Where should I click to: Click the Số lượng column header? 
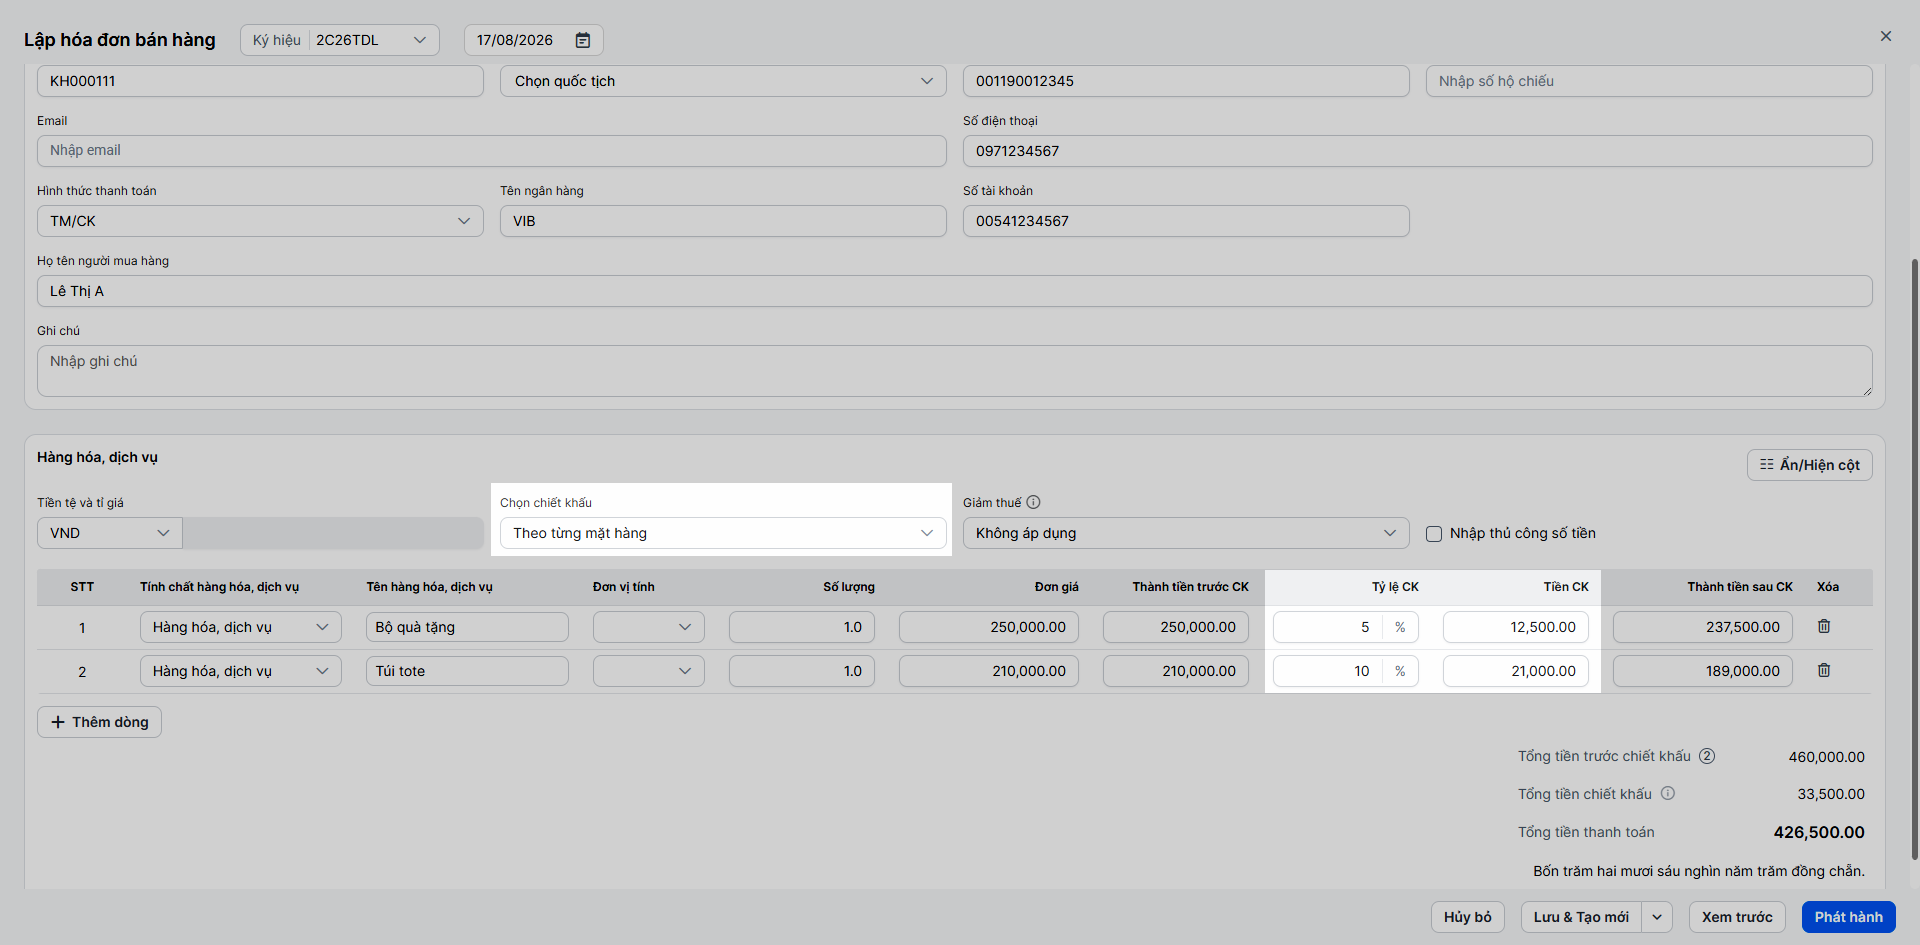[849, 587]
